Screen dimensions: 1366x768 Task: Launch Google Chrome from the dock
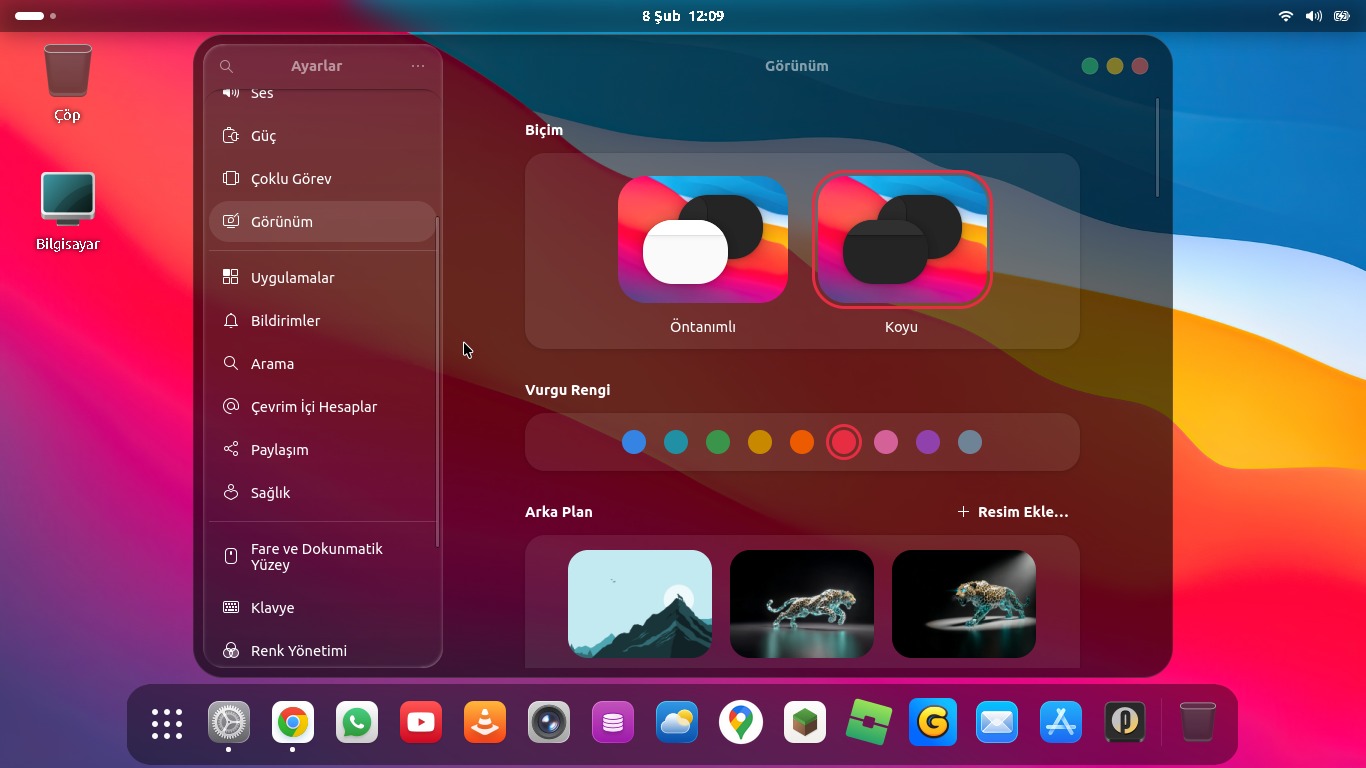[293, 722]
